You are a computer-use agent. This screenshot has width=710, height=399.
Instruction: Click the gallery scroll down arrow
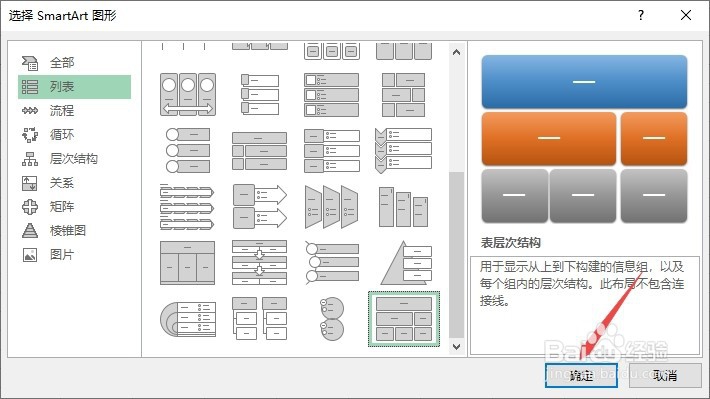(x=456, y=347)
